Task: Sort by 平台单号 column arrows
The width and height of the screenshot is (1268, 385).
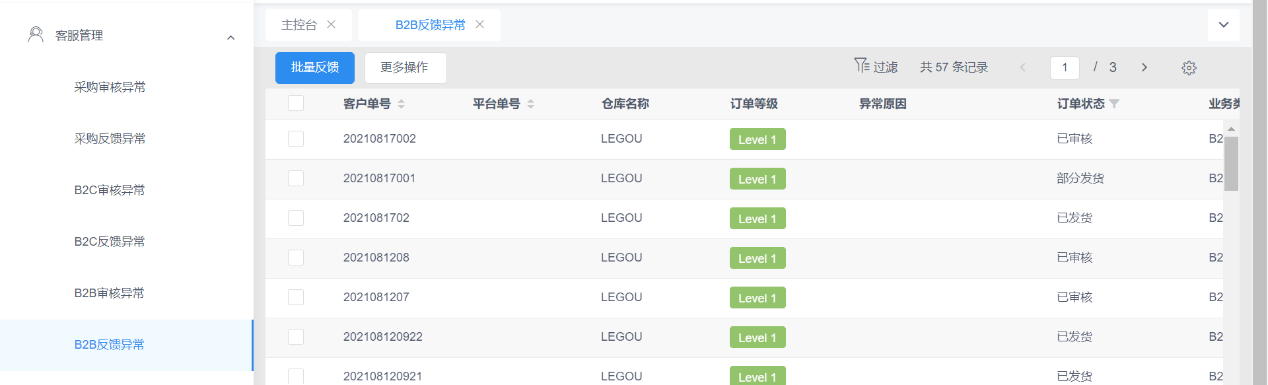Action: tap(531, 104)
